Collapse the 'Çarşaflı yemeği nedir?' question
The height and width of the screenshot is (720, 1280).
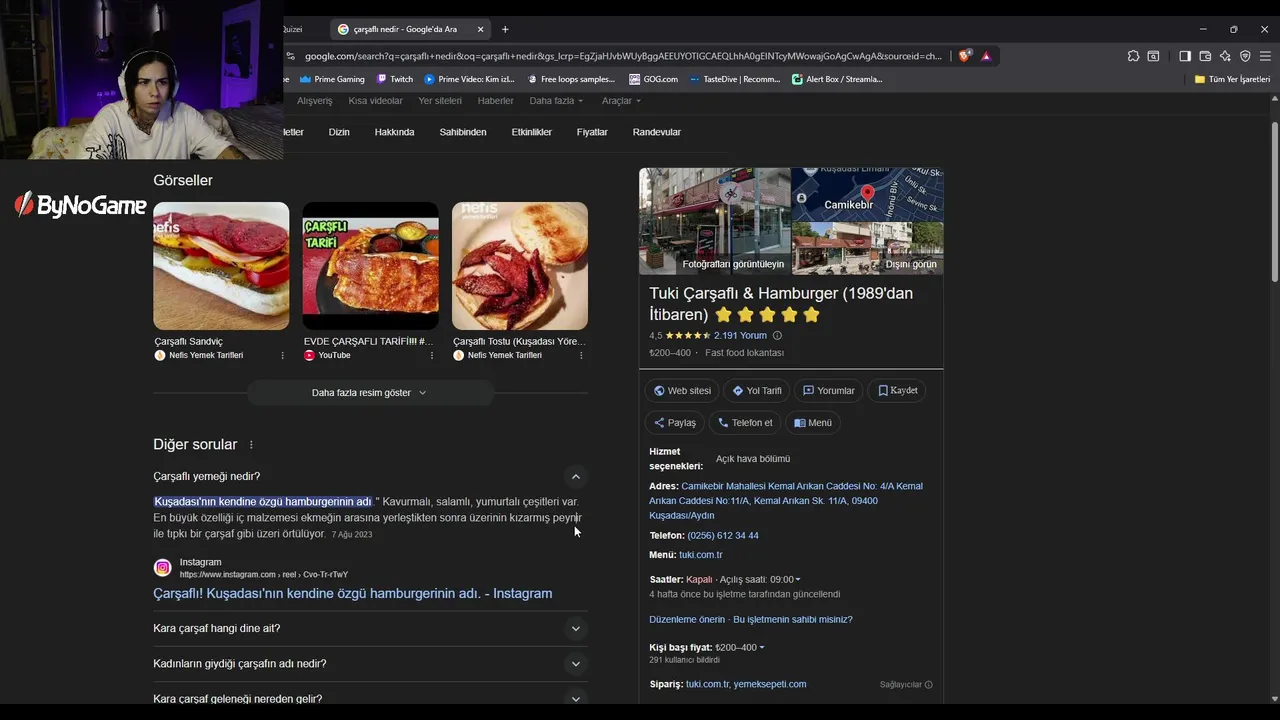click(x=575, y=477)
